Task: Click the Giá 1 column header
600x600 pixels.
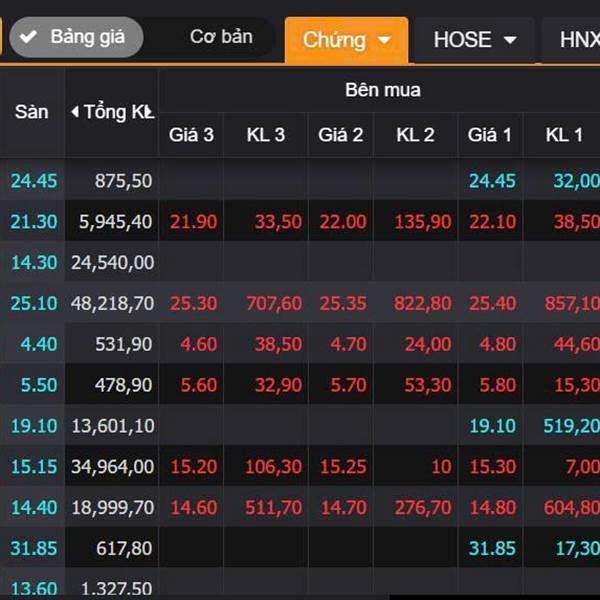Action: tap(491, 135)
